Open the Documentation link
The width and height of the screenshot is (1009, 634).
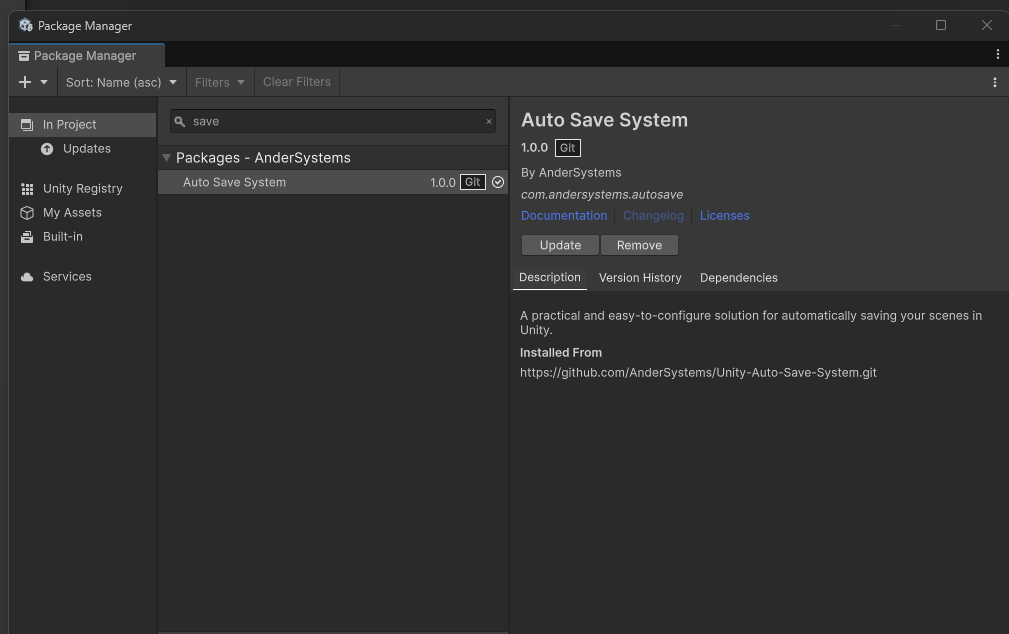[x=564, y=216]
